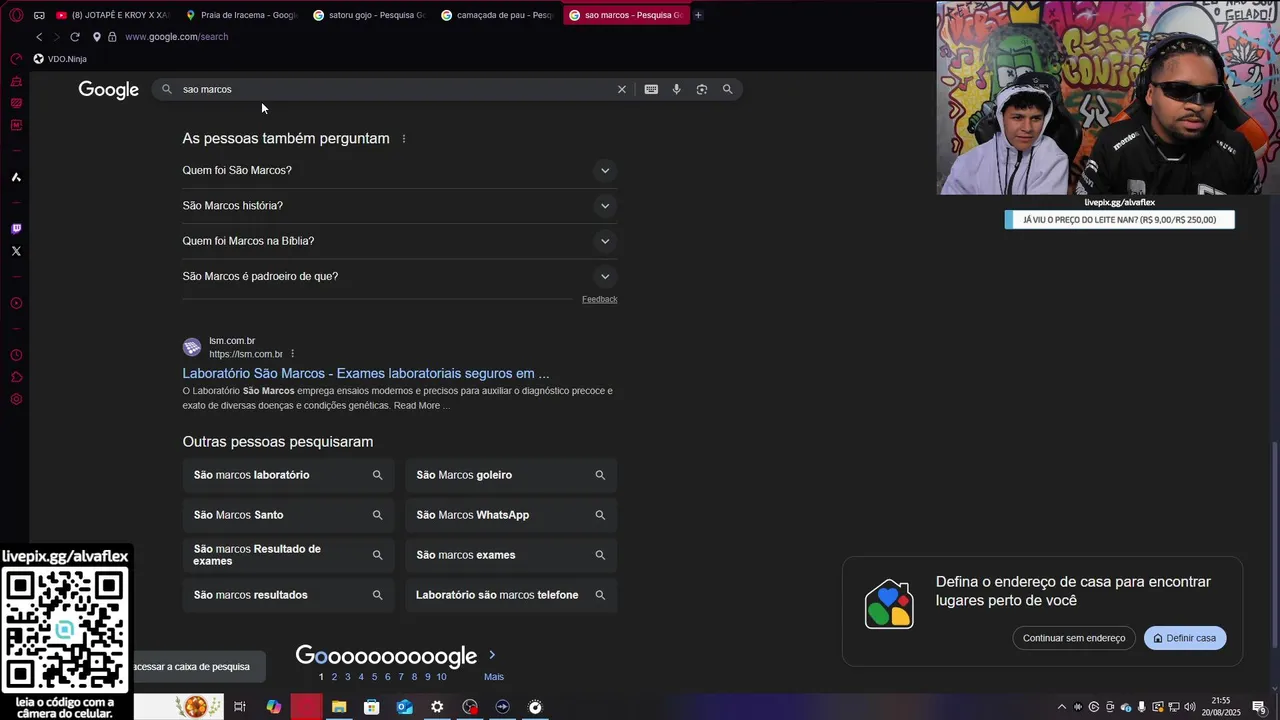Clear the Google search box with X
This screenshot has height=720, width=1280.
pyautogui.click(x=622, y=89)
